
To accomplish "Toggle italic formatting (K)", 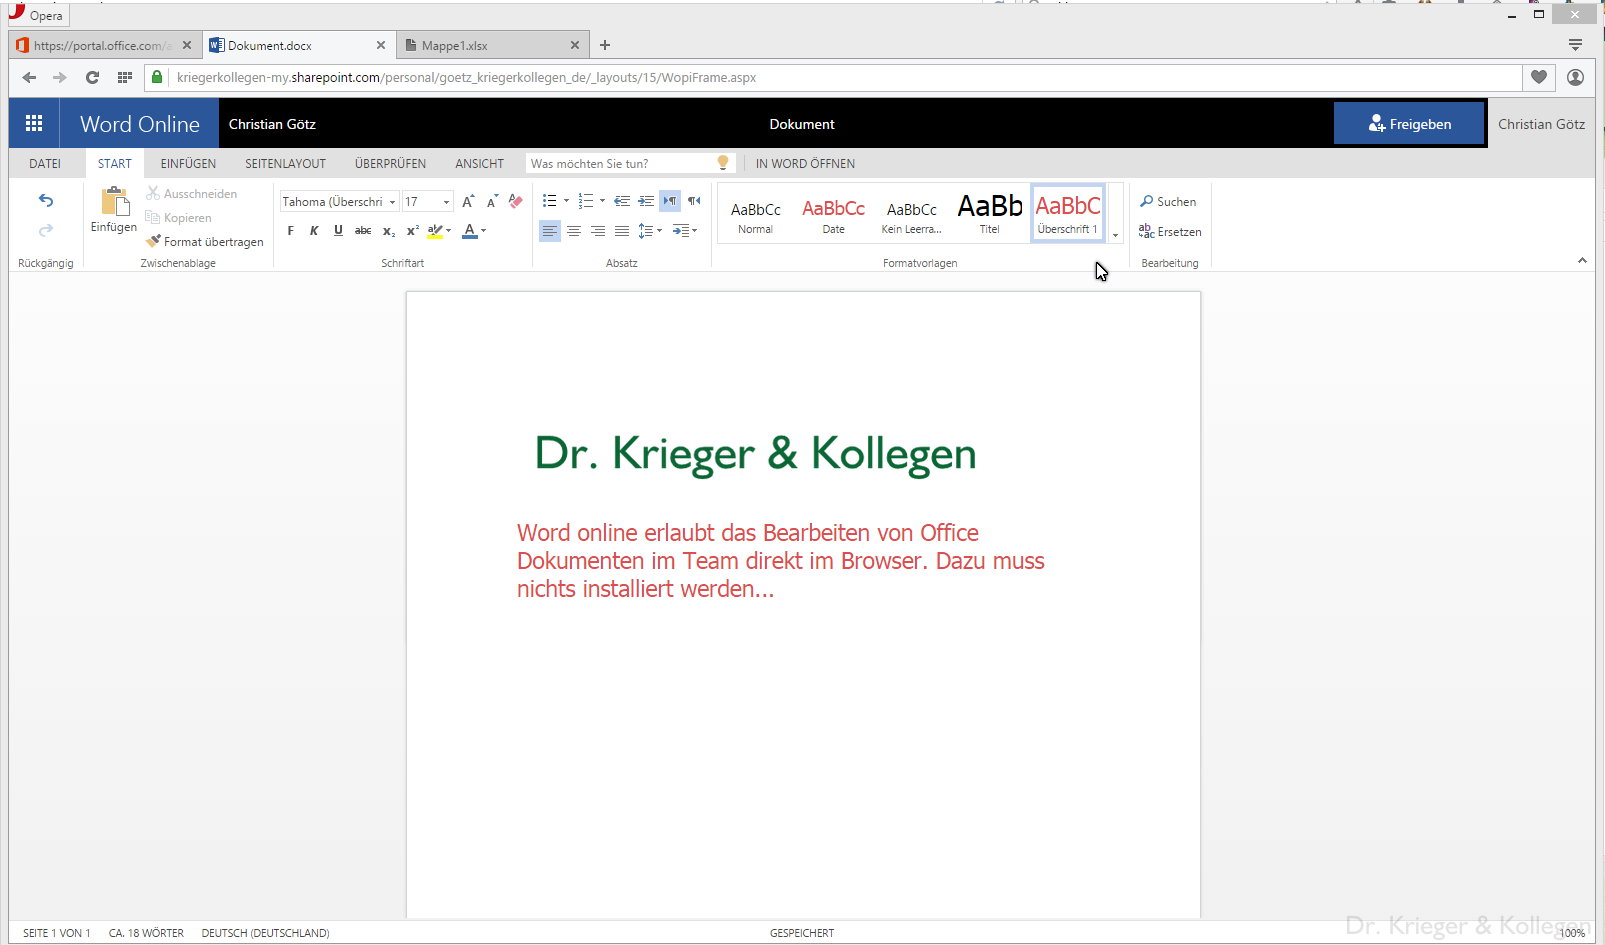I will click(314, 231).
